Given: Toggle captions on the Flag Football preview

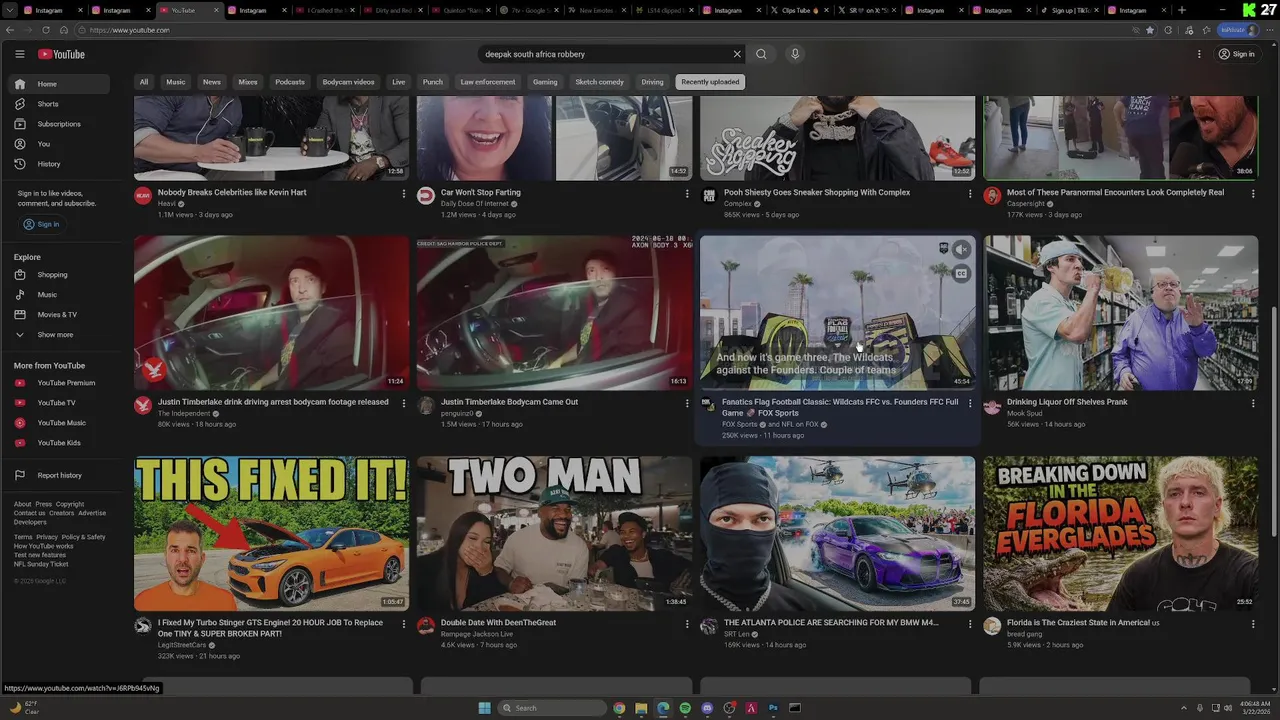Looking at the screenshot, I should 961,273.
